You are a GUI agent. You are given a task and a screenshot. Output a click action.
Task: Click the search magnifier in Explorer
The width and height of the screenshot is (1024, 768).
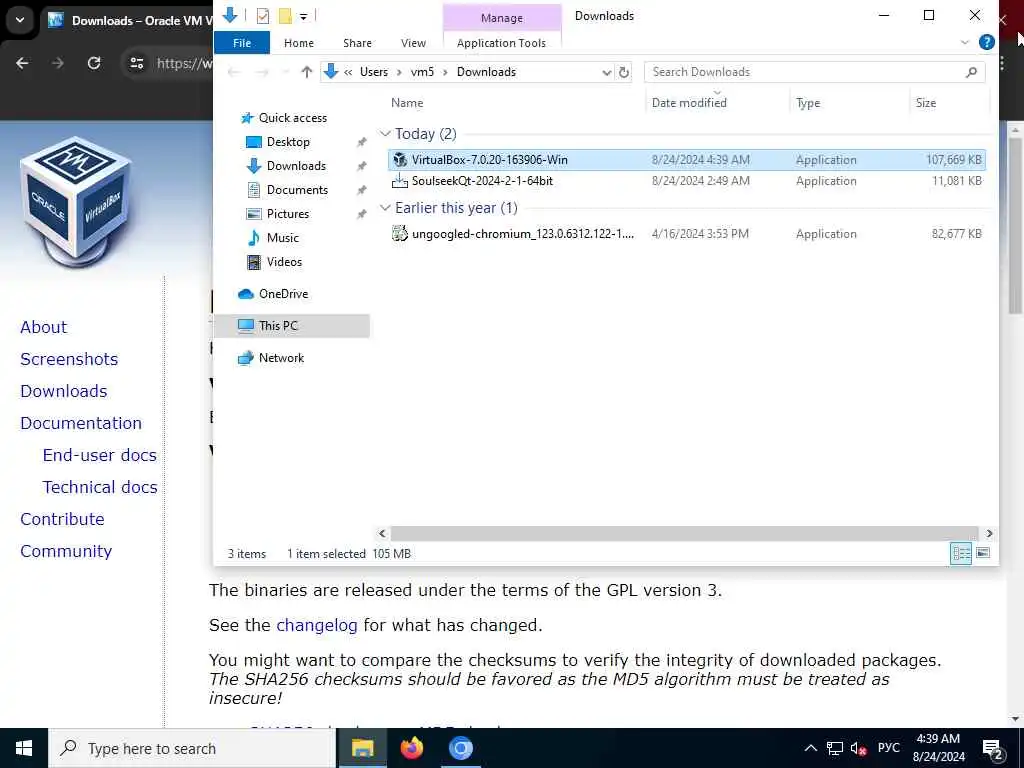point(971,72)
